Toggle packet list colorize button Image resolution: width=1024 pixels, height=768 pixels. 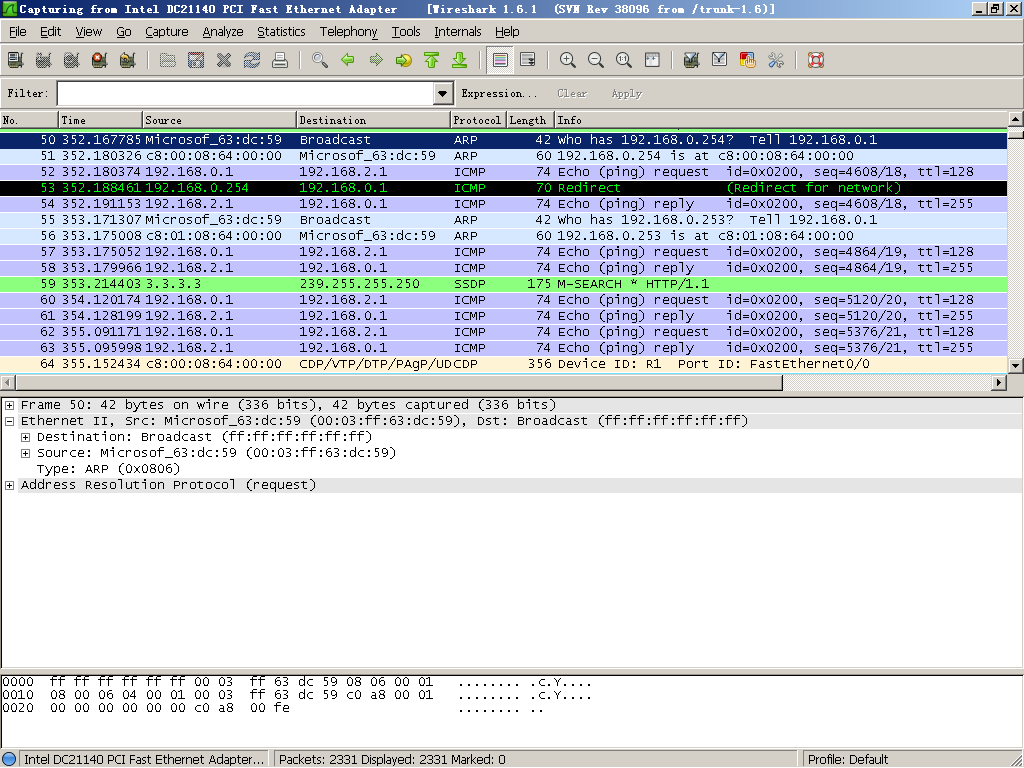[500, 61]
